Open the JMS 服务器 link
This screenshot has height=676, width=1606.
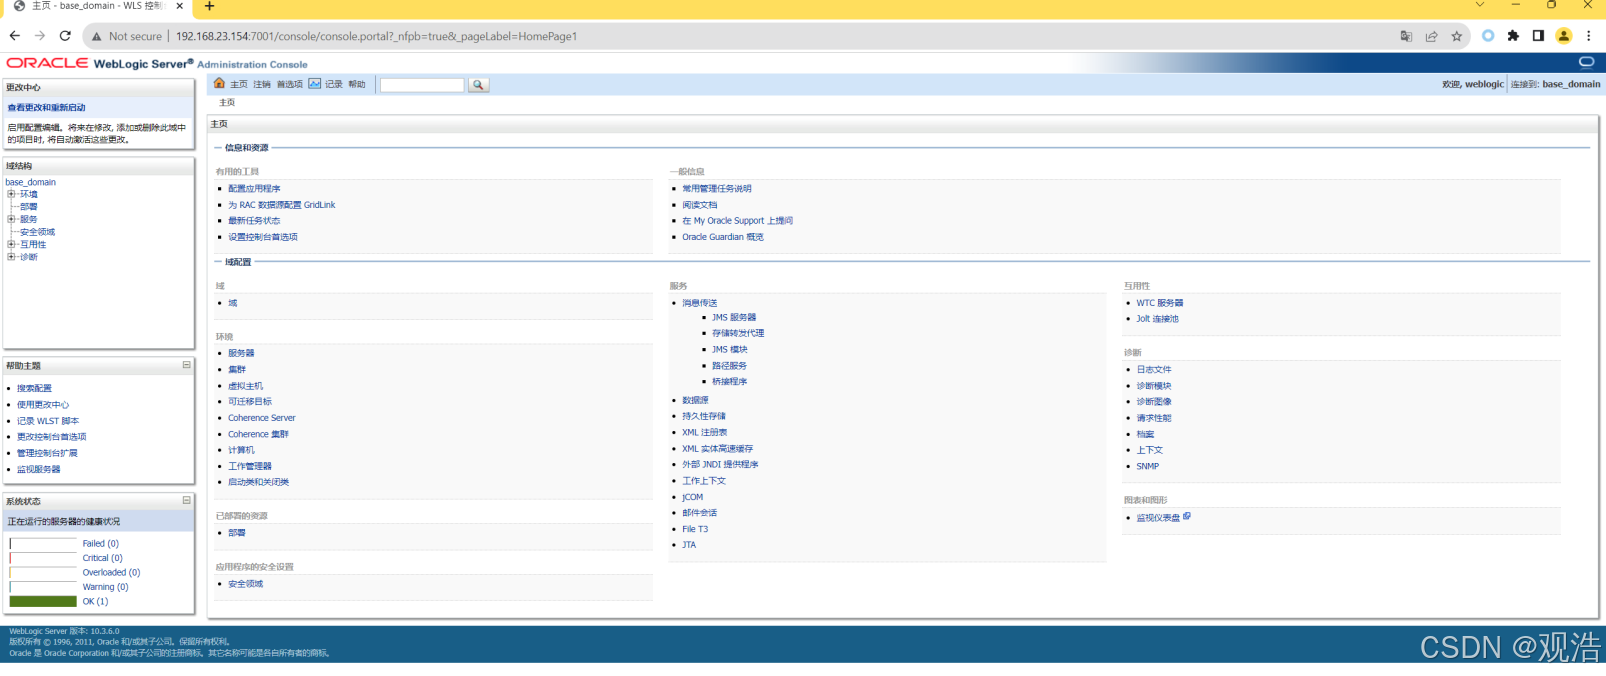click(734, 318)
